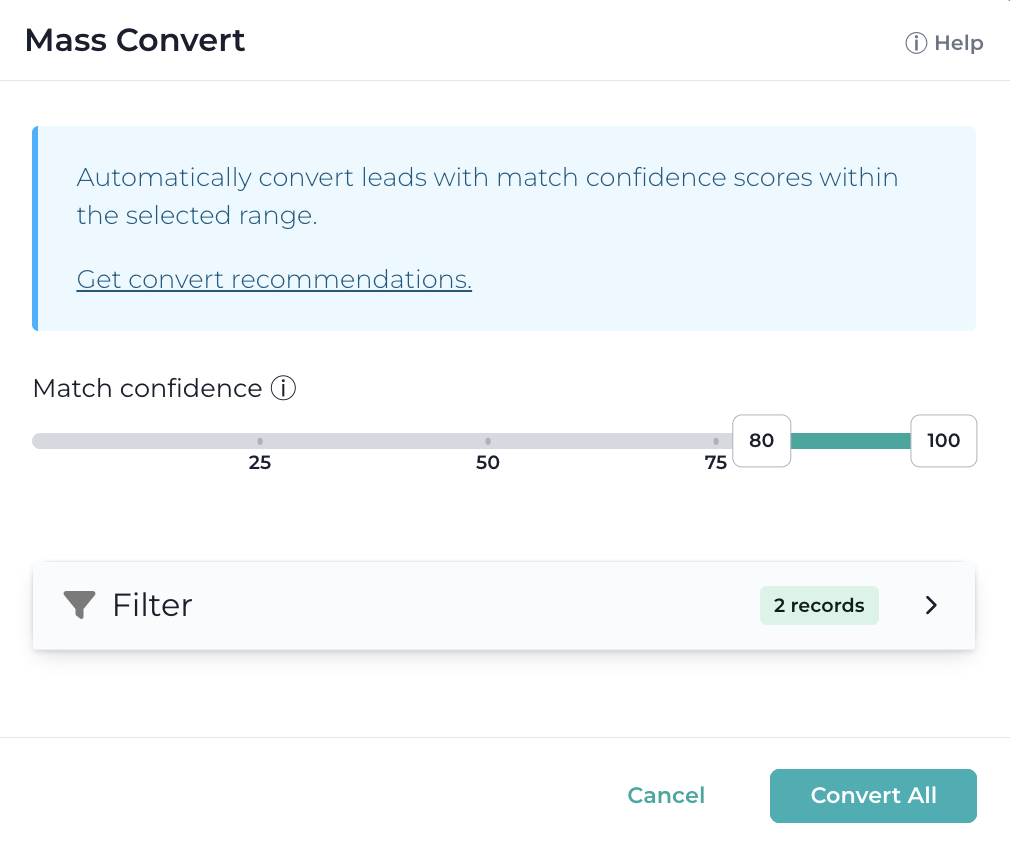Click the Mass Convert dialog title
The image size is (1010, 844).
[135, 40]
